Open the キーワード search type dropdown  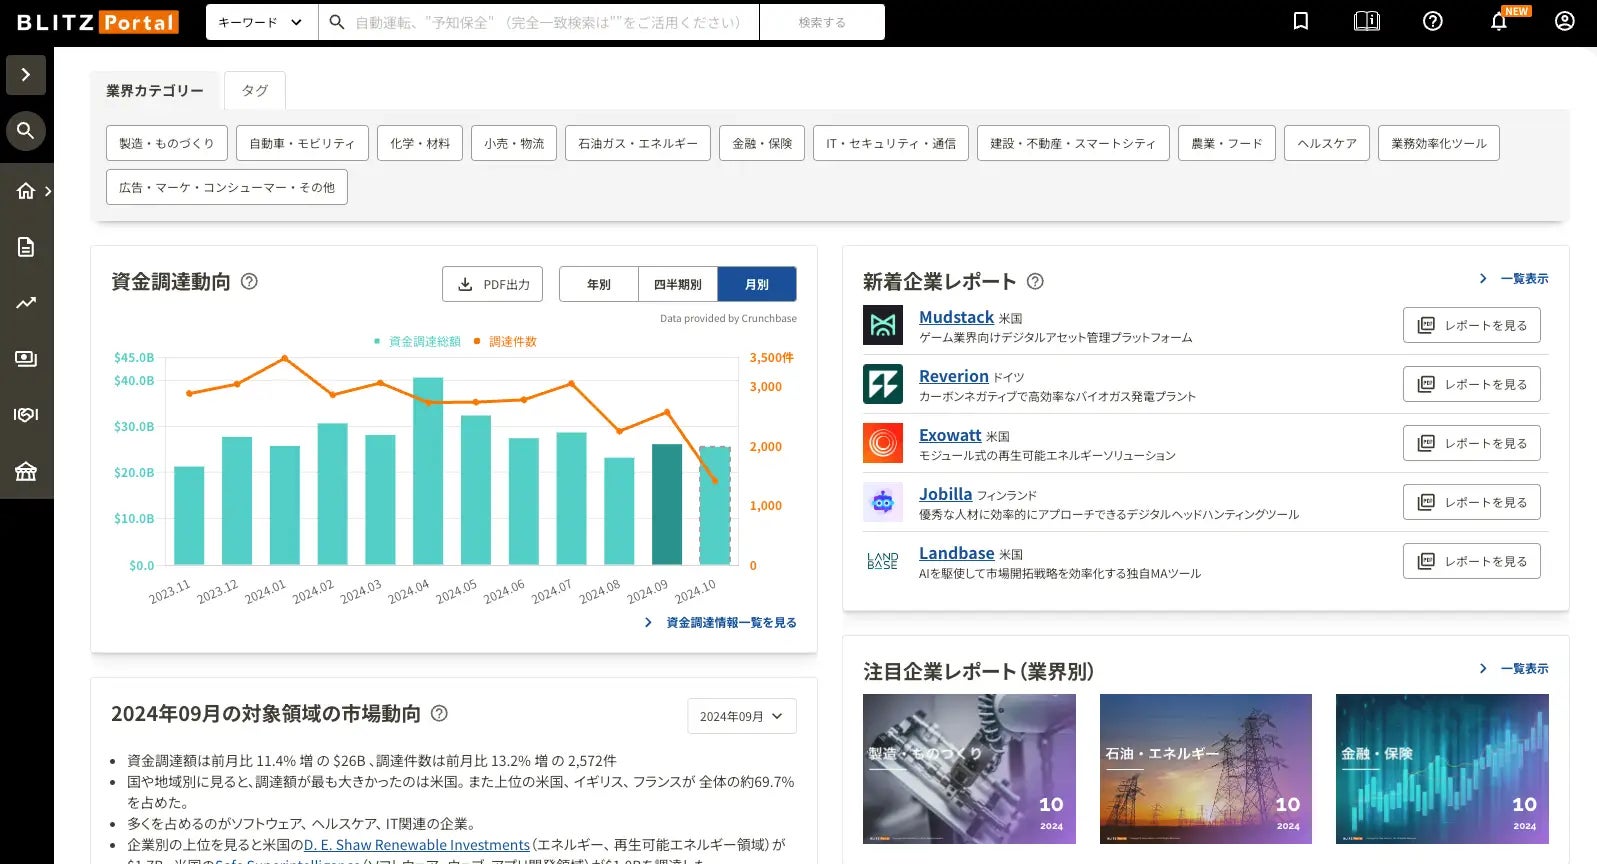[x=261, y=22]
